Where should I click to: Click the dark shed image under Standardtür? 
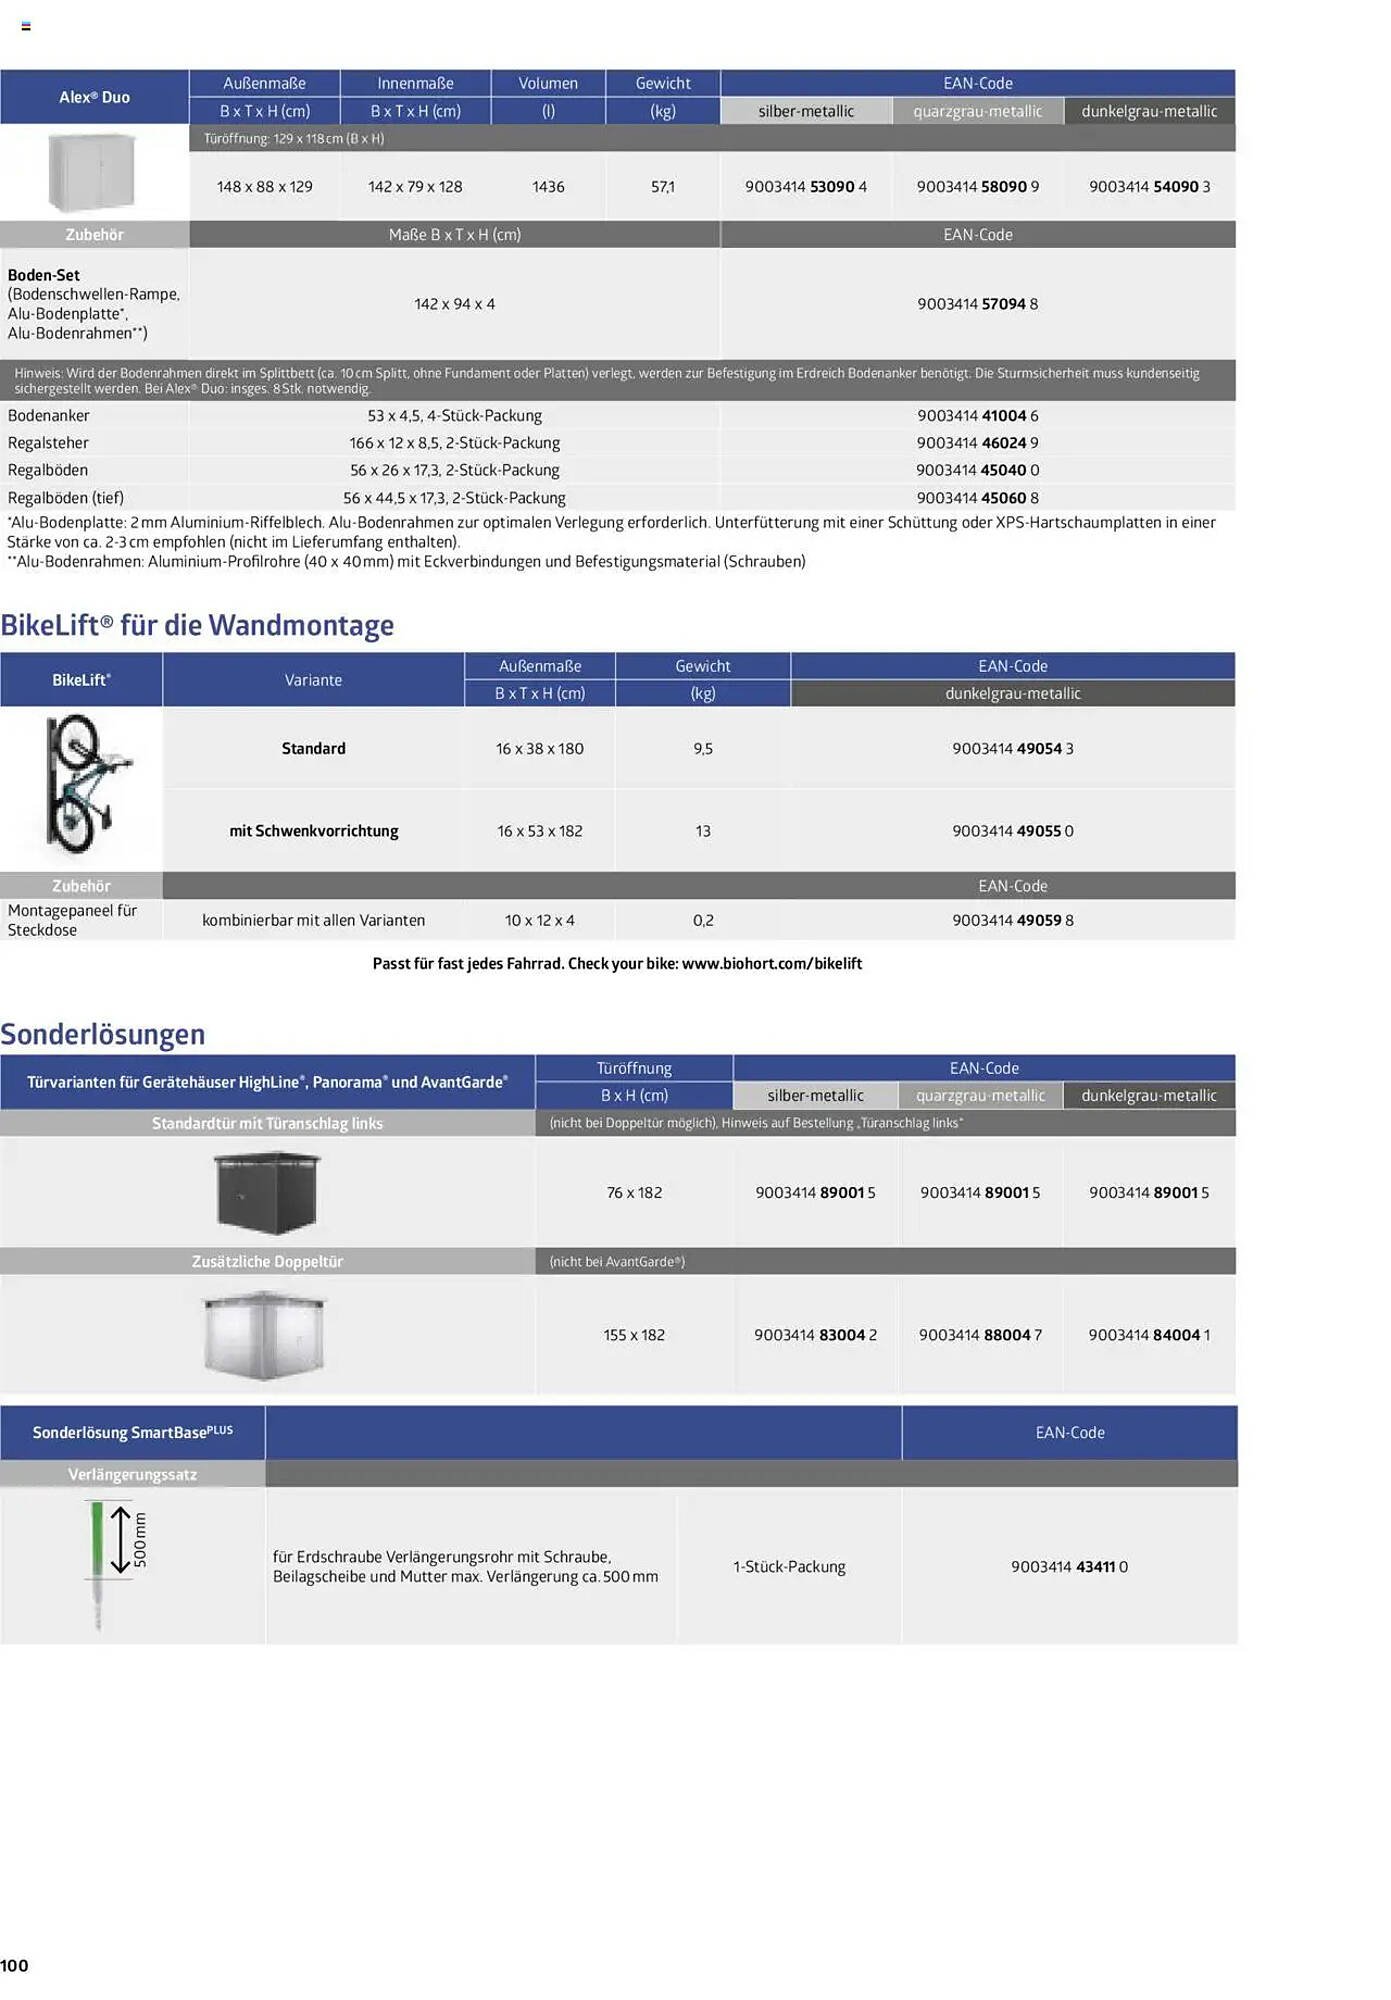pyautogui.click(x=267, y=1191)
